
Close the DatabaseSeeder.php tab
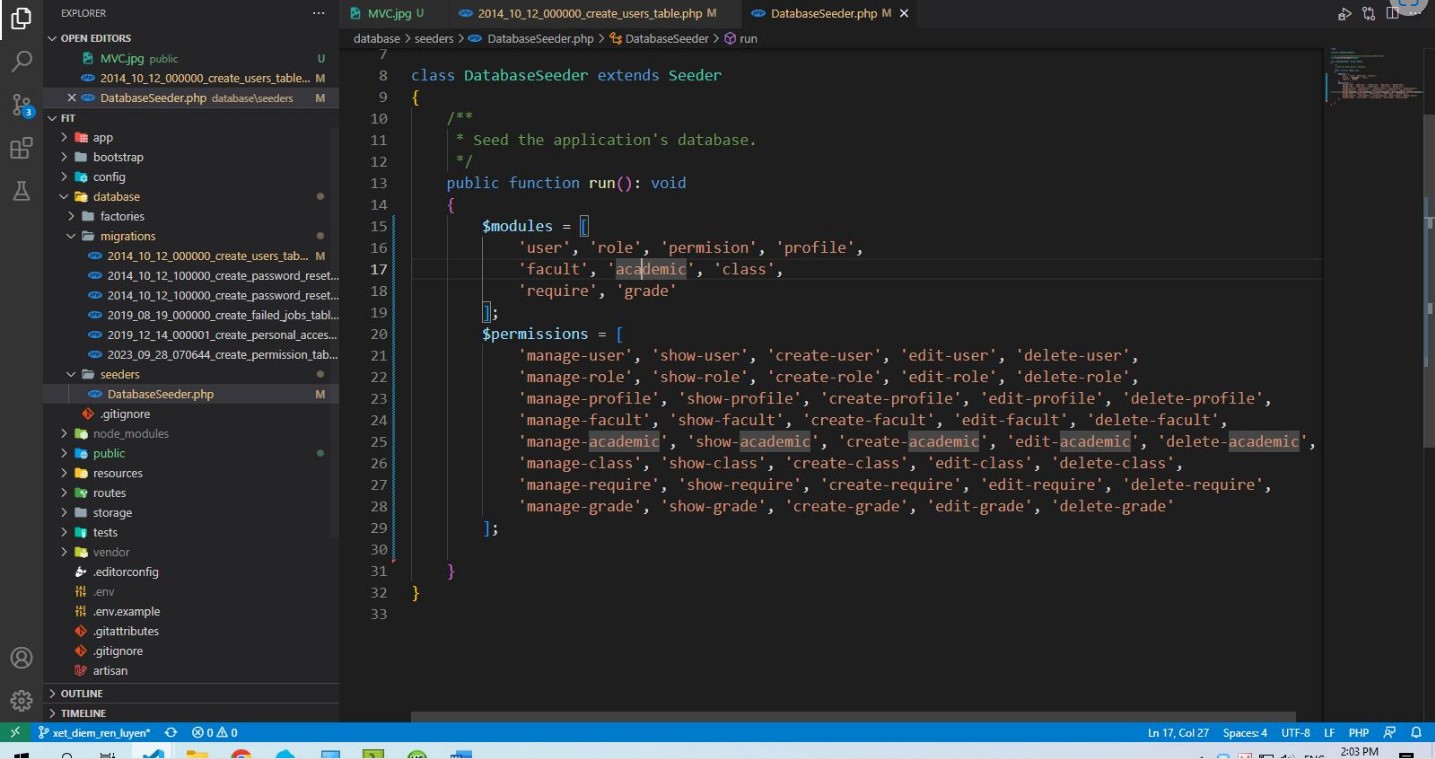(904, 13)
